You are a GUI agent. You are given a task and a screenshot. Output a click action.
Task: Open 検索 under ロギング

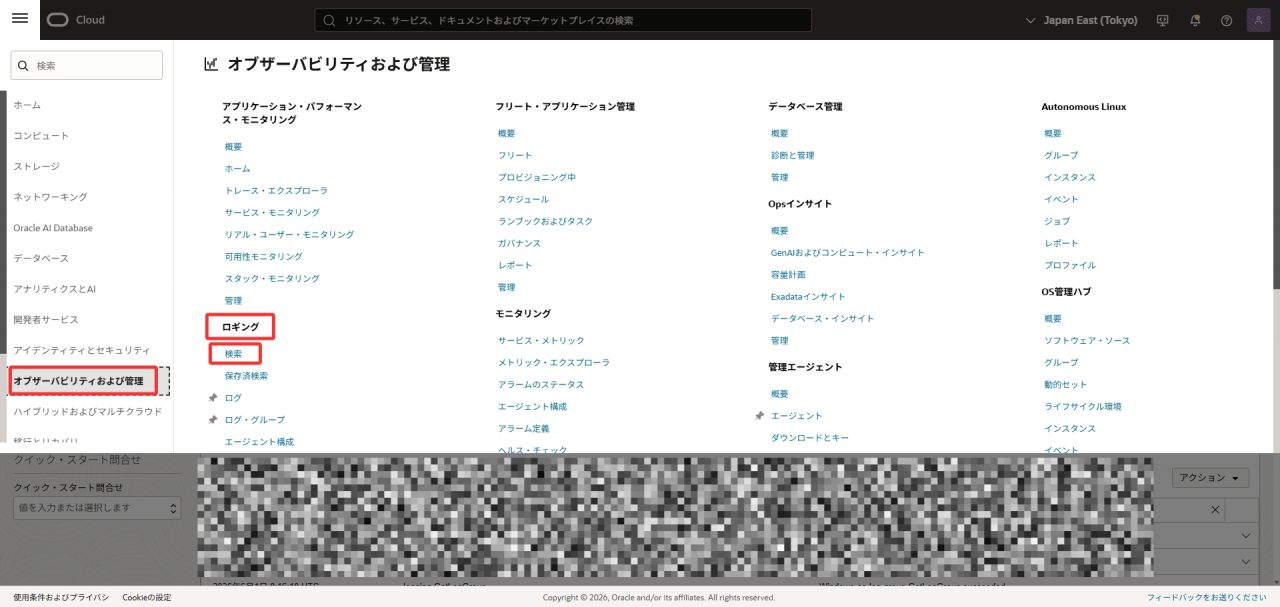(234, 354)
